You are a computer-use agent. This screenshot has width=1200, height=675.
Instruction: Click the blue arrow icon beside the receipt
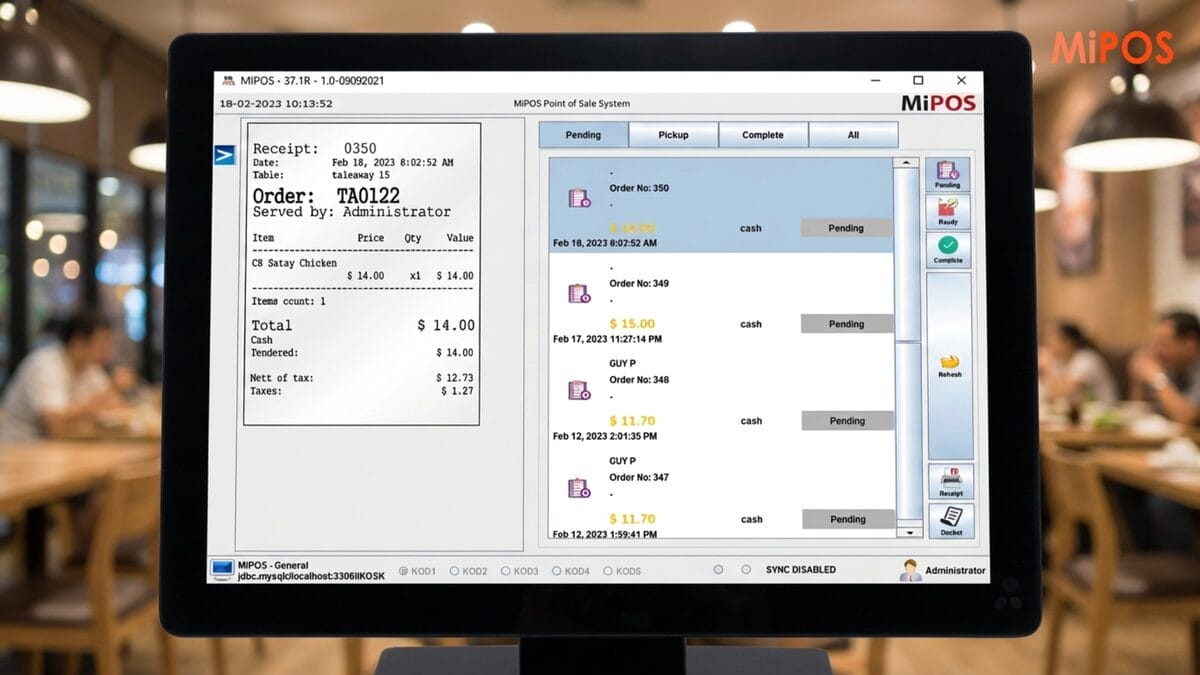tap(224, 153)
